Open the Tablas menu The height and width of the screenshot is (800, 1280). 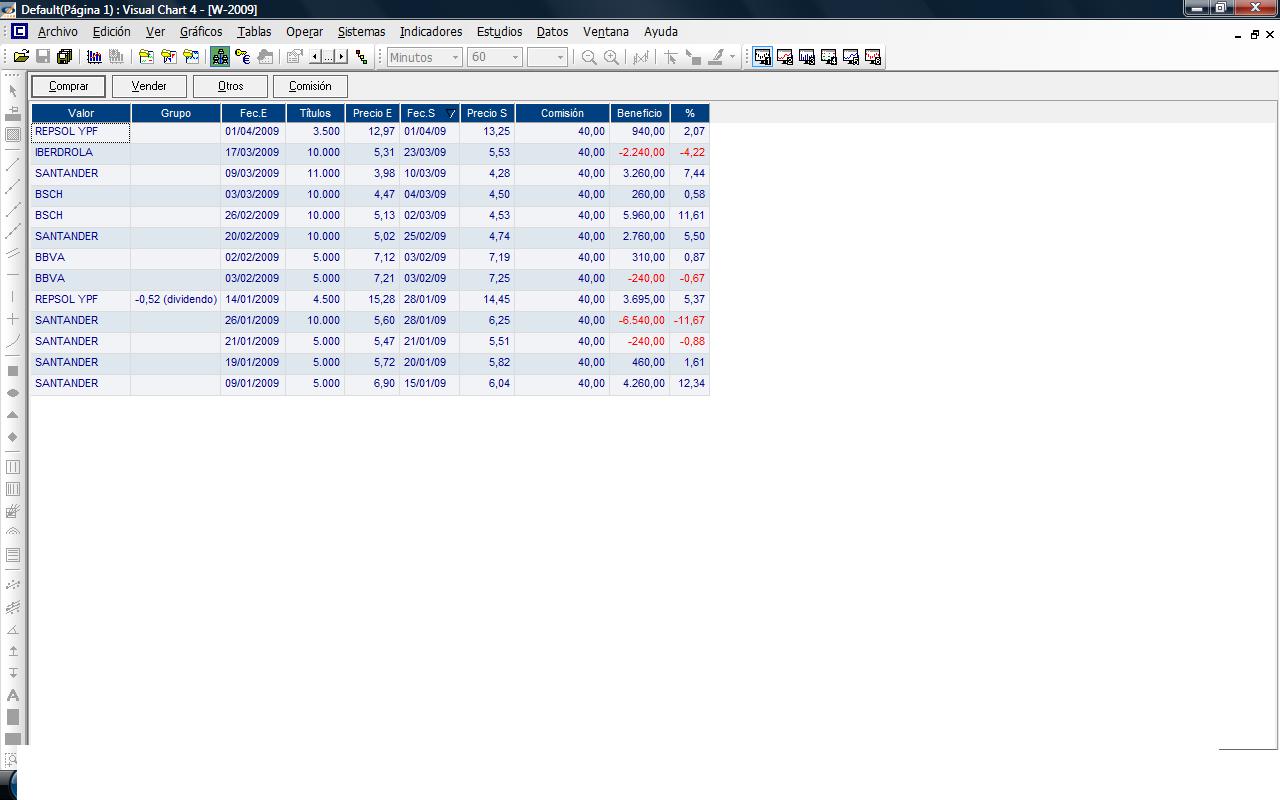click(x=254, y=31)
